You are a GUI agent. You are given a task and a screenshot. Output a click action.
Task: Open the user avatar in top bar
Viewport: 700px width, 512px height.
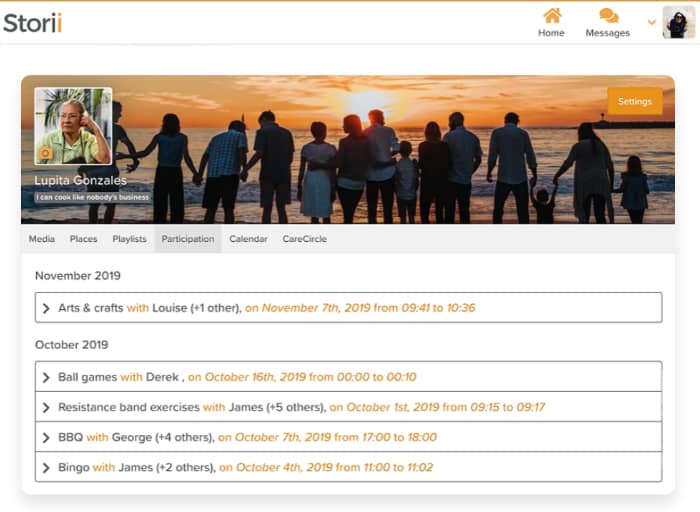click(679, 22)
